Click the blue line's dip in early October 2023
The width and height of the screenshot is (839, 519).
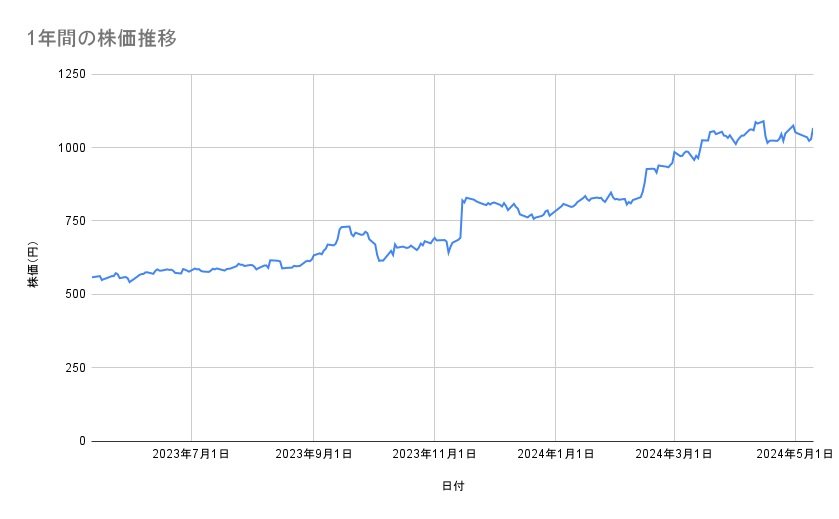point(379,261)
